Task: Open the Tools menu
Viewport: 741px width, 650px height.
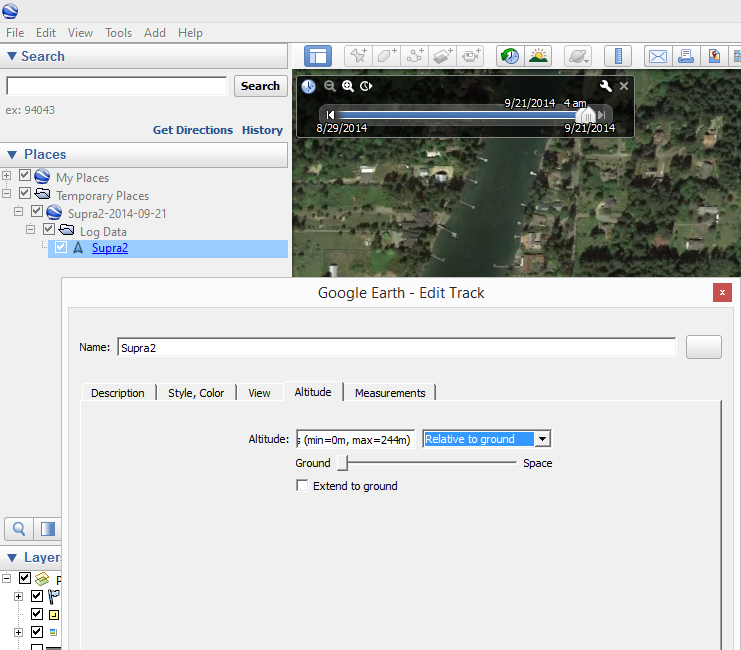Action: pos(119,33)
